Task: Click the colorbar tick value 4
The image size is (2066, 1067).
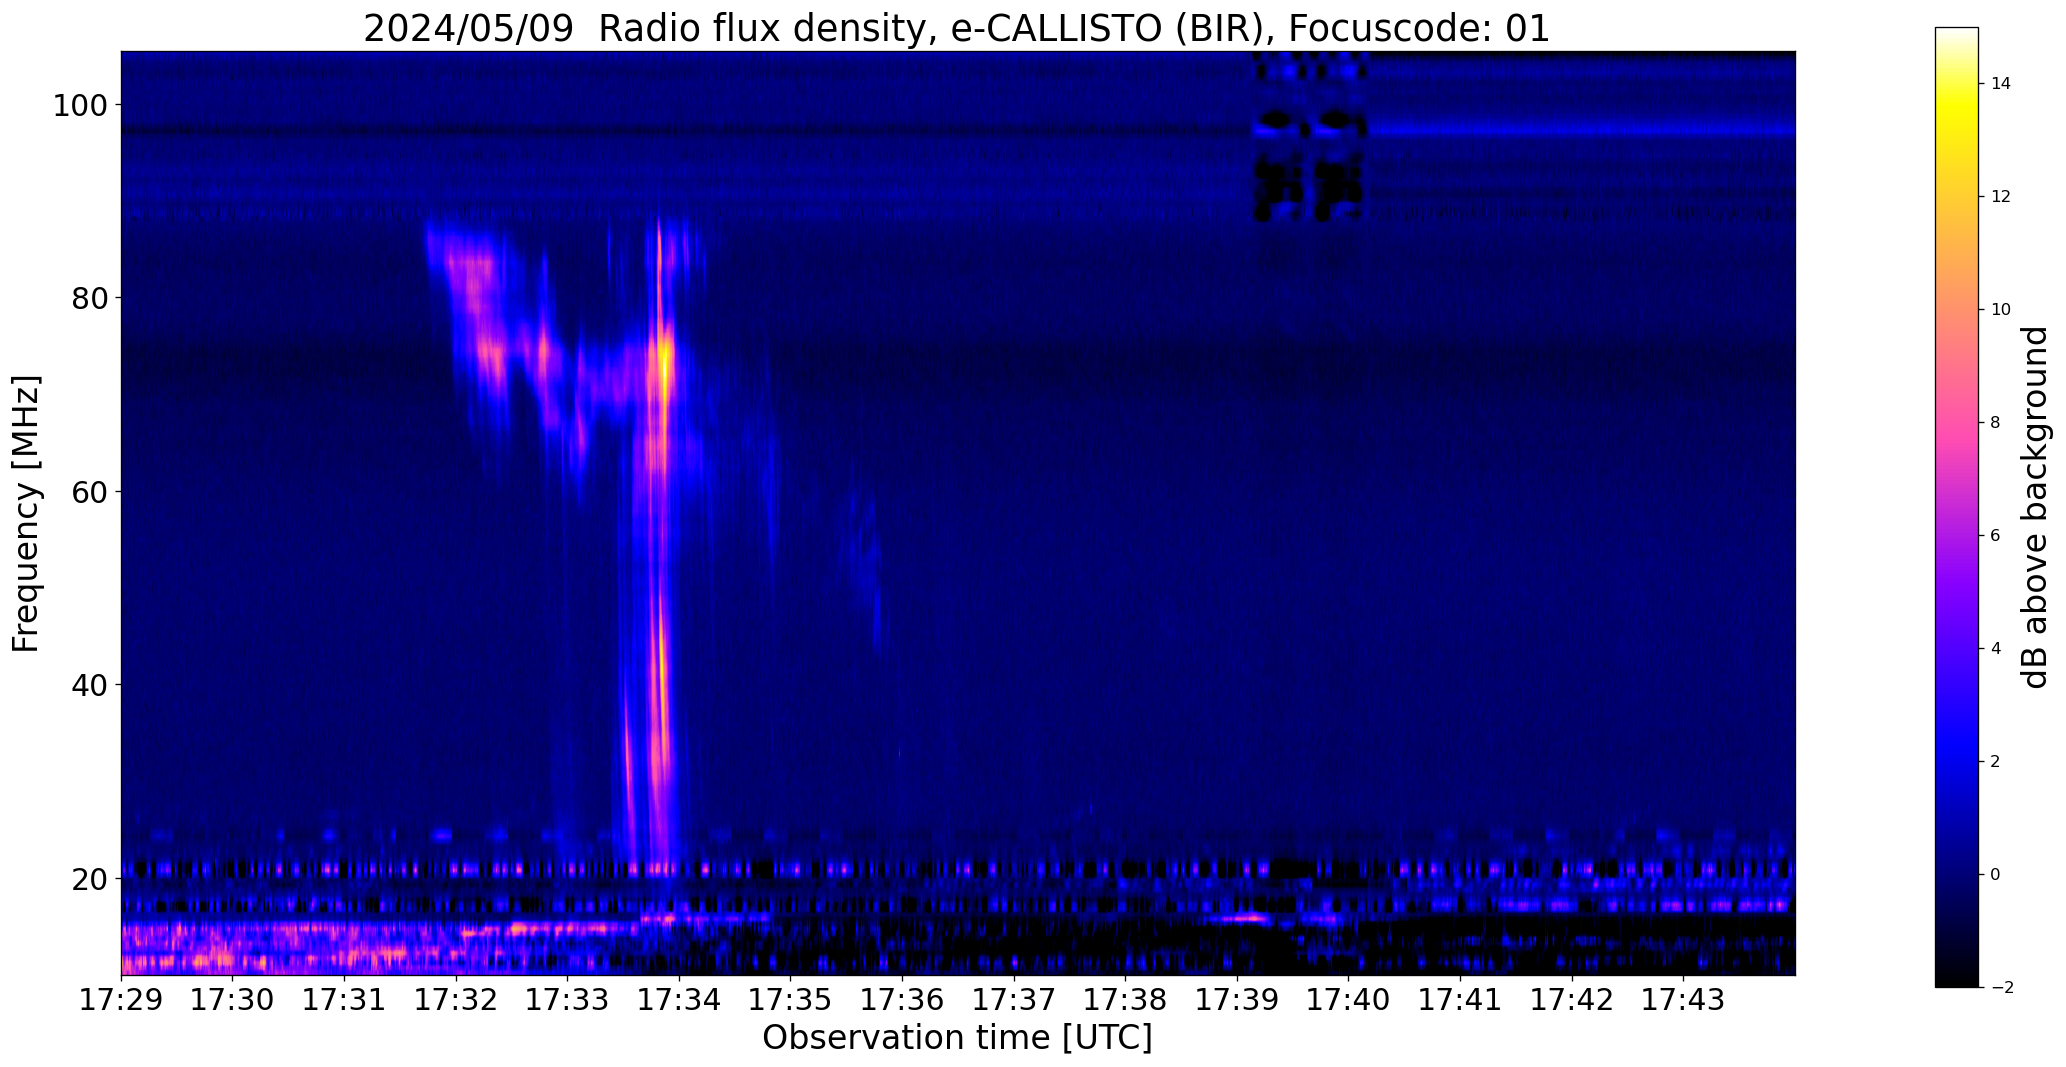Action: pyautogui.click(x=1996, y=649)
